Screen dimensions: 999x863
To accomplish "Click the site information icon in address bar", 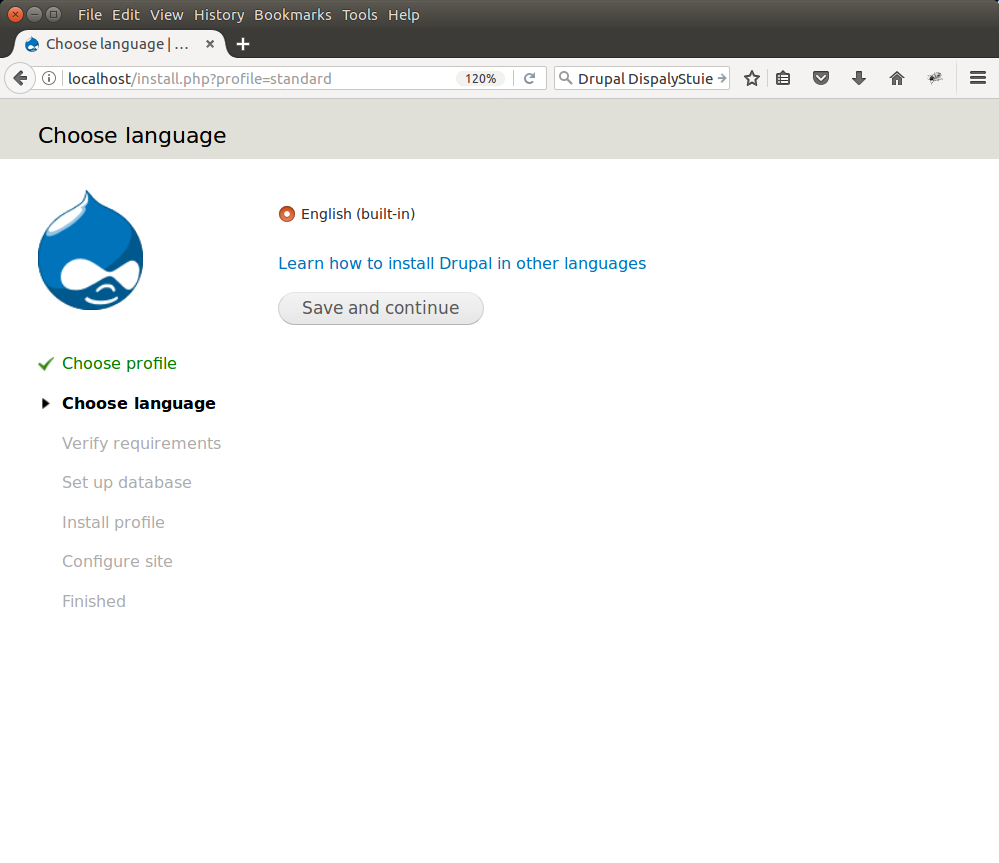I will [49, 78].
